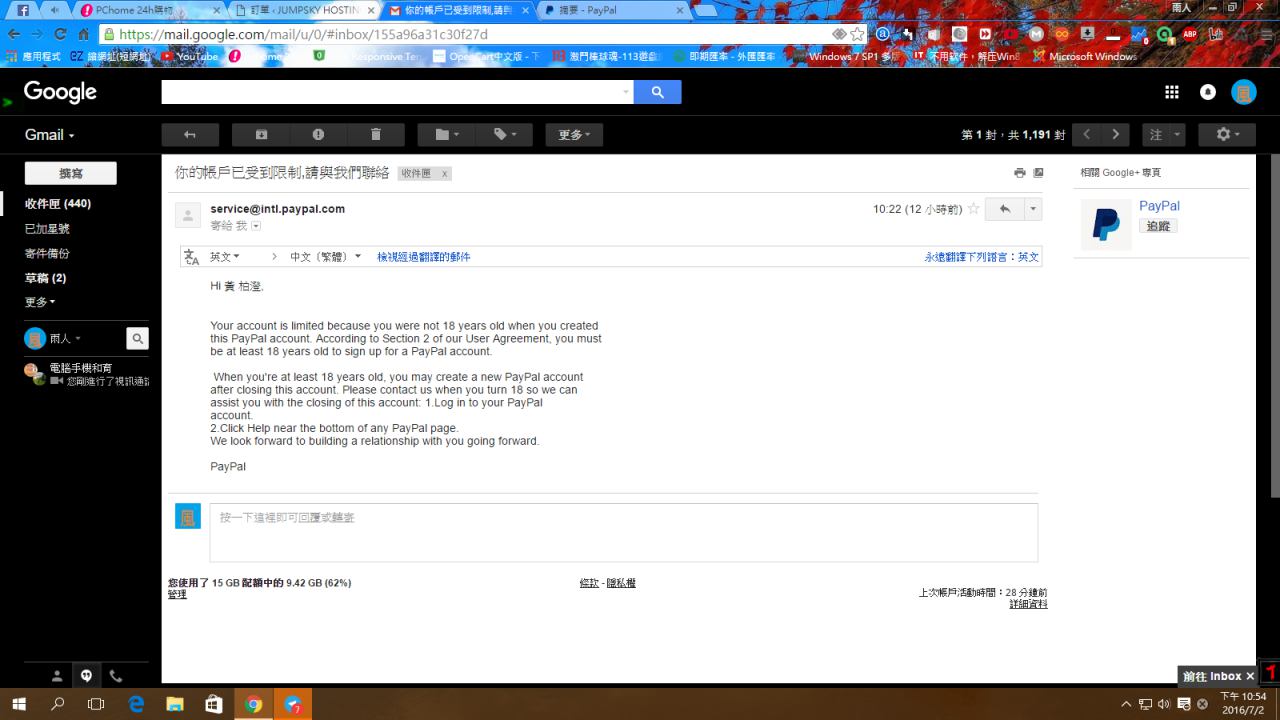Show Hangouts contacts tab icon

[57, 676]
